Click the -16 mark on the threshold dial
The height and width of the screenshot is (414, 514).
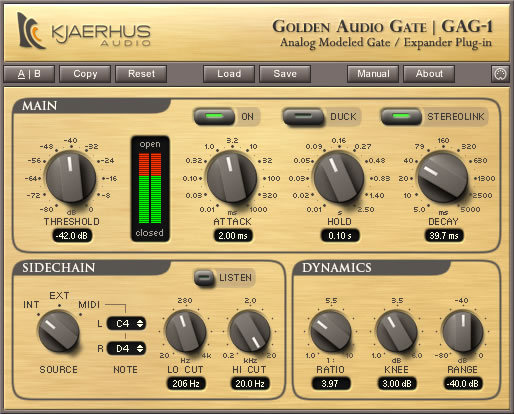click(x=112, y=178)
